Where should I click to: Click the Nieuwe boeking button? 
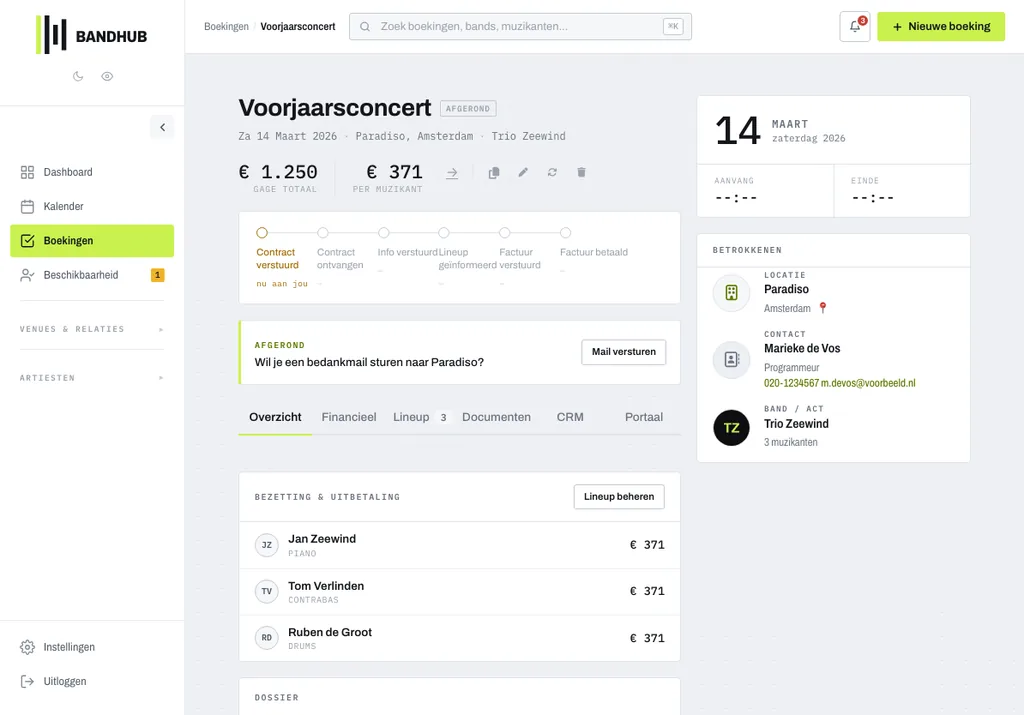pos(940,27)
